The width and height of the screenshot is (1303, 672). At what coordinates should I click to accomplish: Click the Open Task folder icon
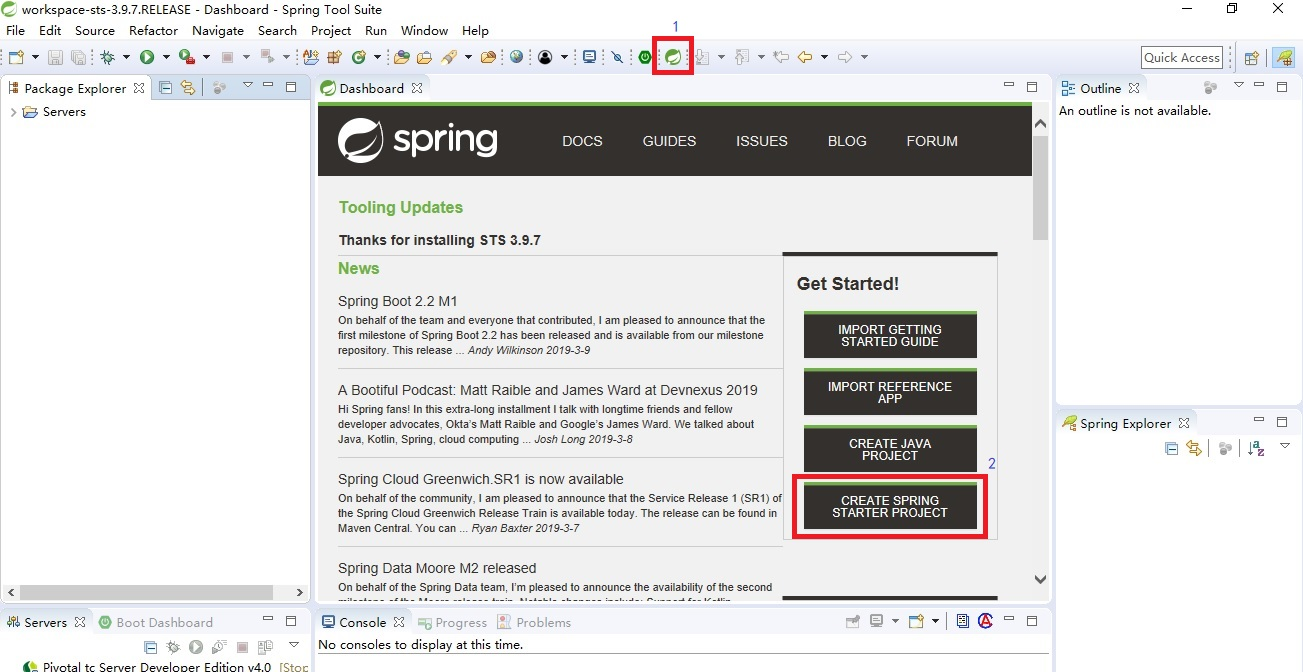[424, 57]
